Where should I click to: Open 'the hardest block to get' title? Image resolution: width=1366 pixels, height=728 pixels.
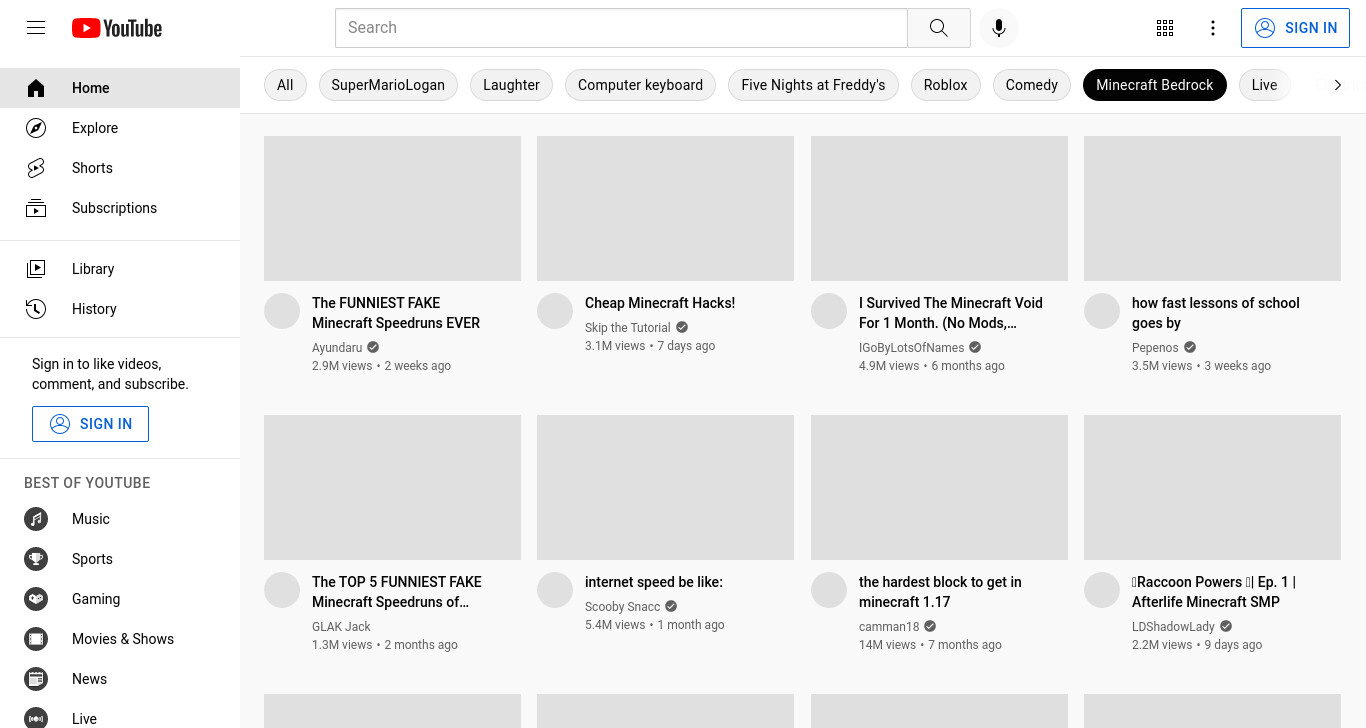point(940,592)
